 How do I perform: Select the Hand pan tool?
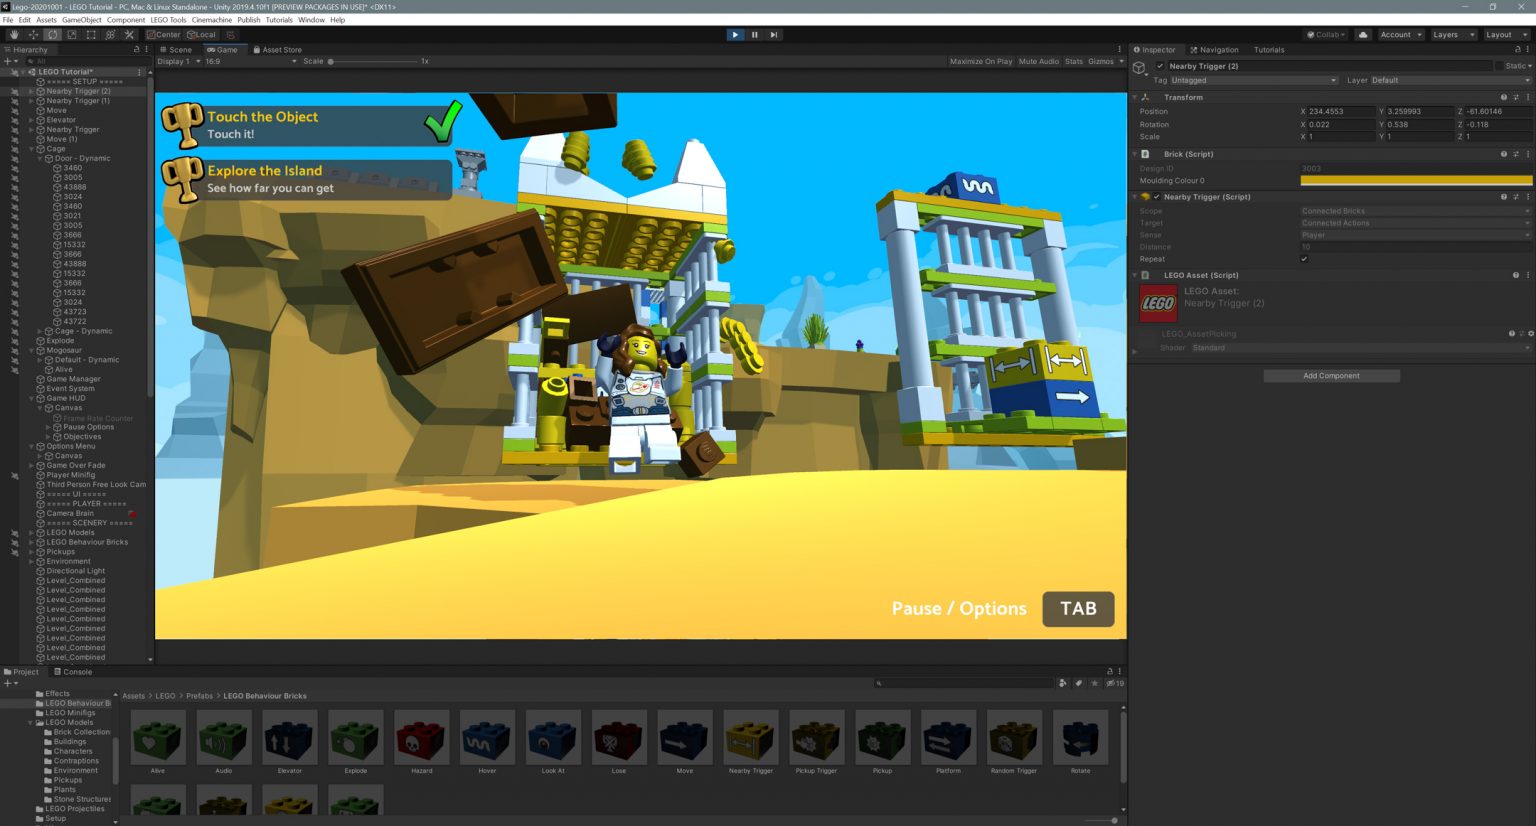tap(13, 34)
